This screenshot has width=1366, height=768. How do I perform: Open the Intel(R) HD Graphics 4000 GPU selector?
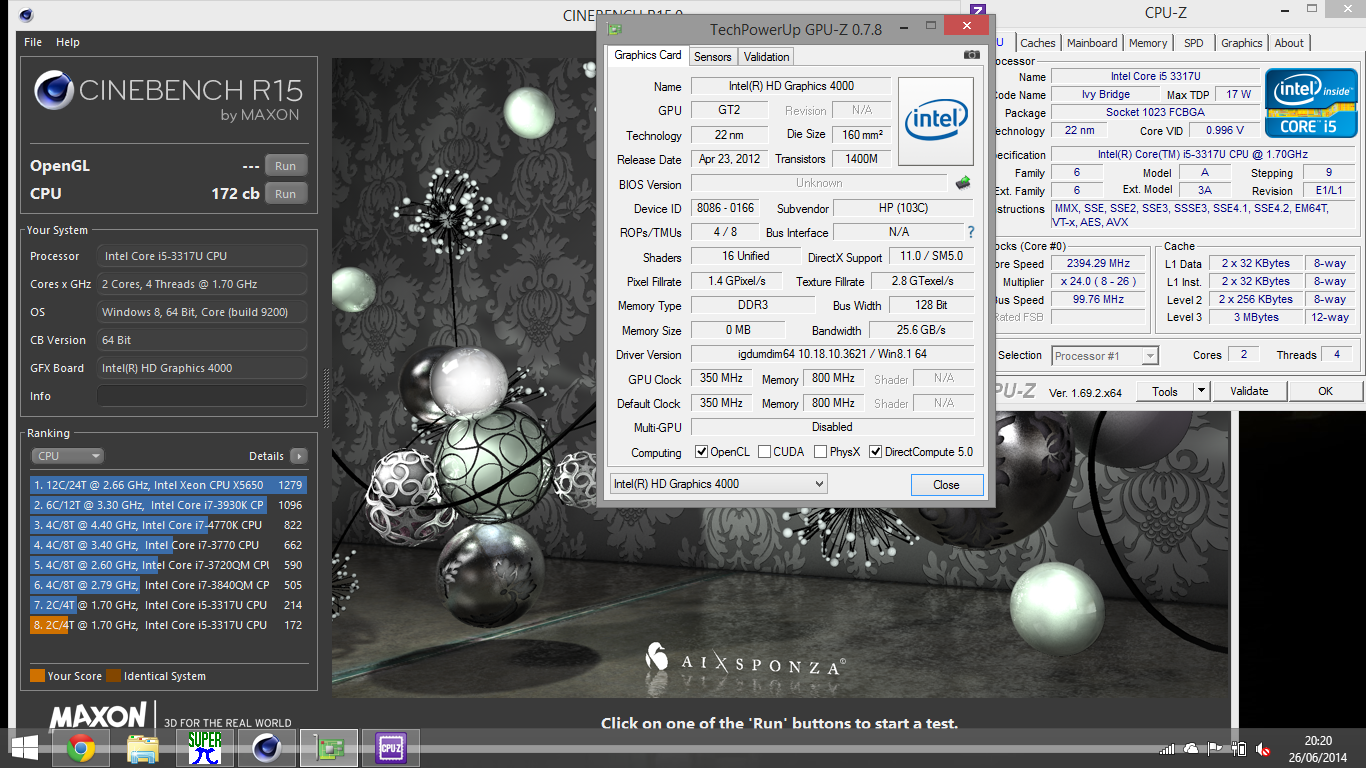717,484
